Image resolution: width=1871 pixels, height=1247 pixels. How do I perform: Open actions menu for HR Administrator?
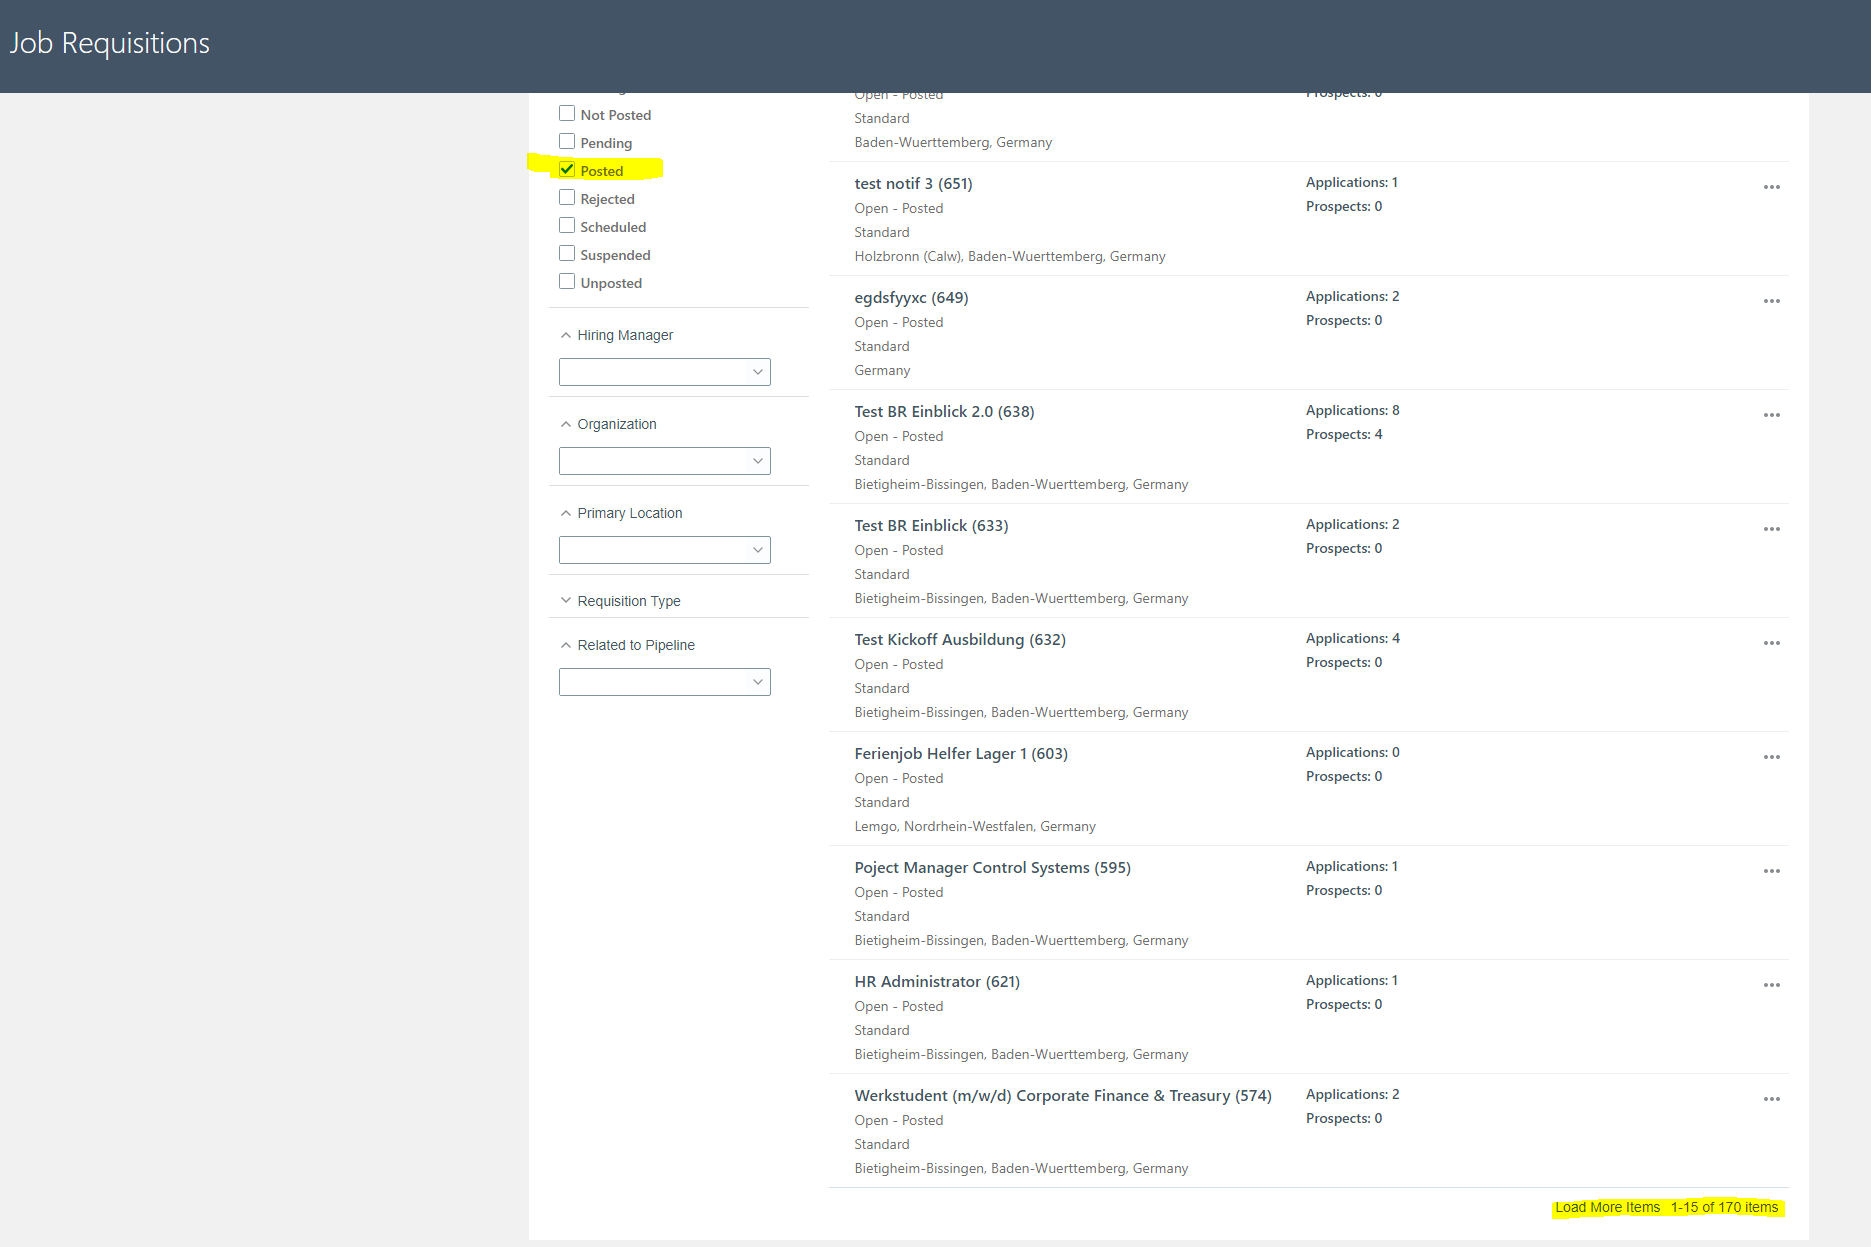coord(1771,985)
